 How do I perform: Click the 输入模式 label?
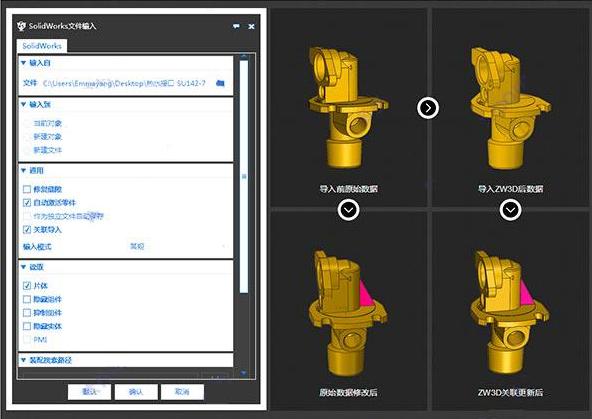point(37,247)
